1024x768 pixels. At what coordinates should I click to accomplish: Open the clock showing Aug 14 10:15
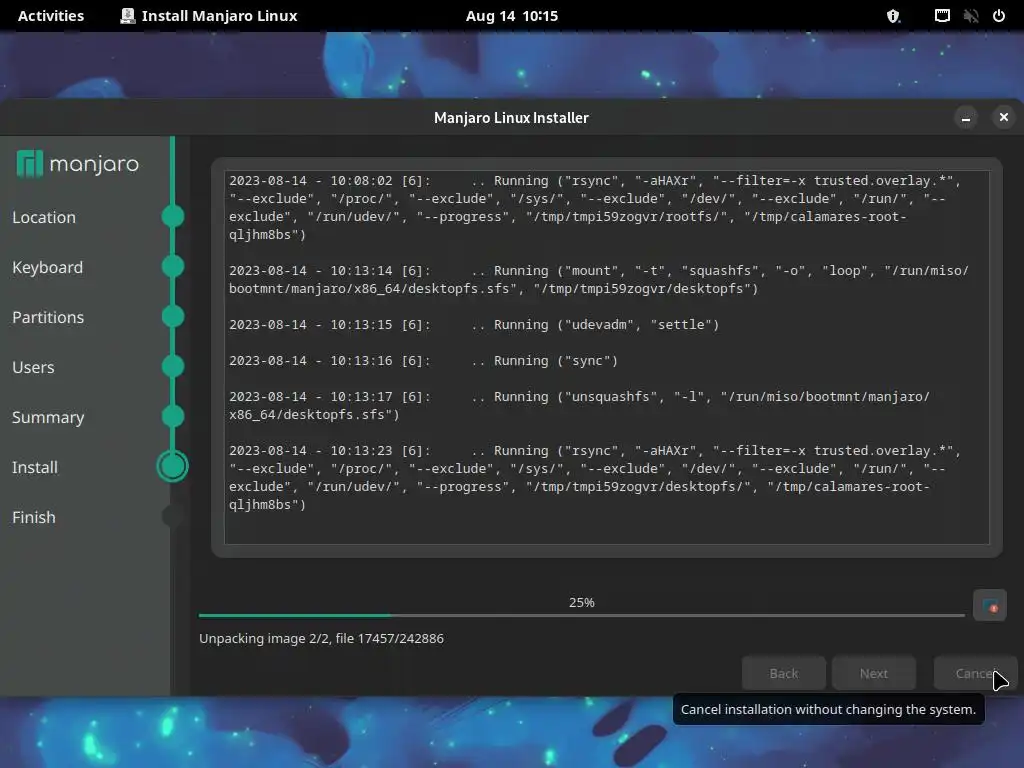tap(512, 16)
